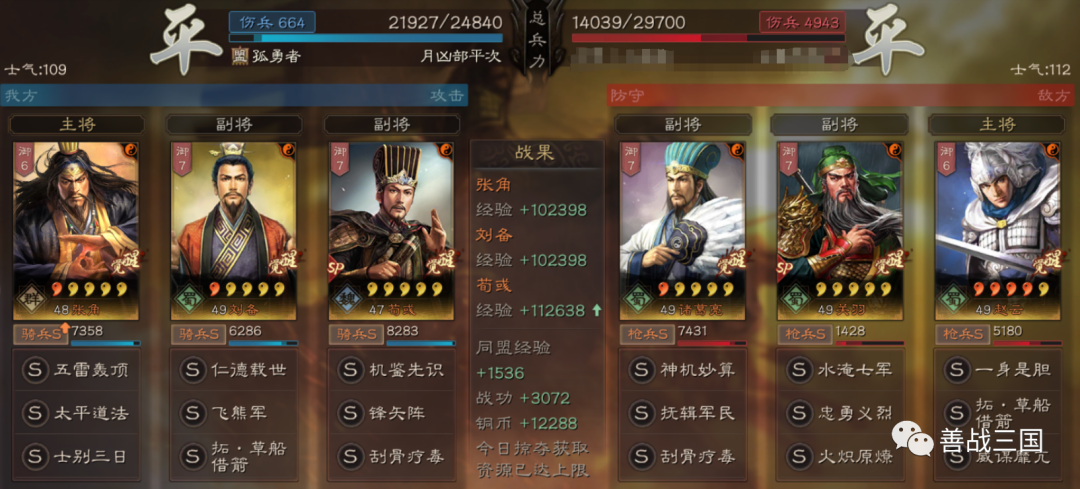Select Xun Yu (荀彧) portrait card
The image size is (1080, 489).
(x=392, y=231)
